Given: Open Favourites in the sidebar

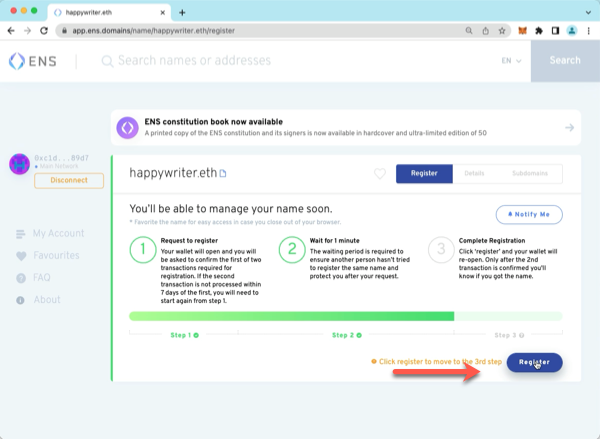Looking at the screenshot, I should click(48, 255).
